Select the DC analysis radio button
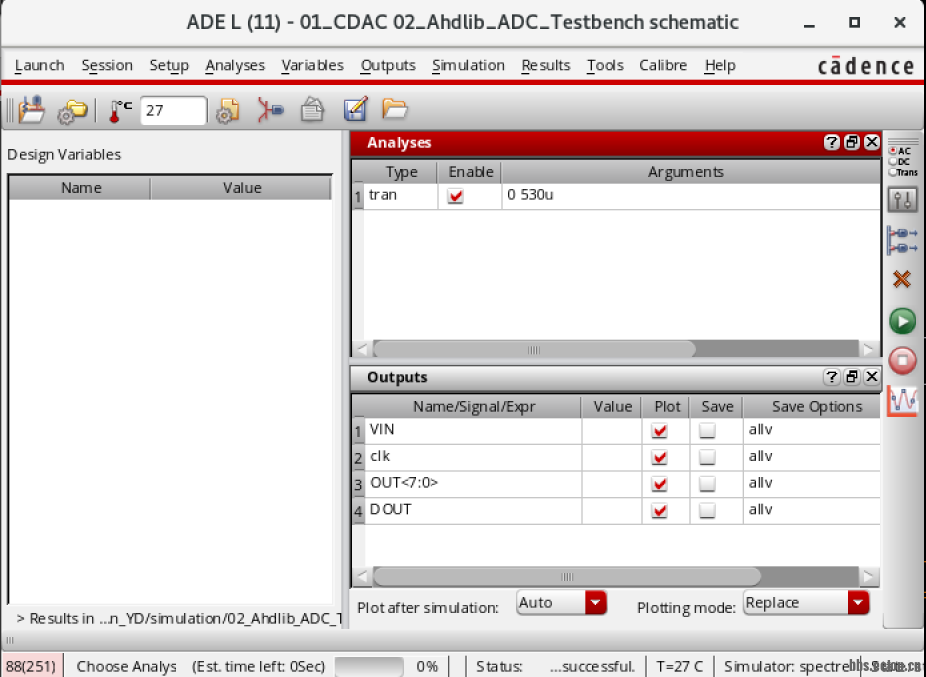Image resolution: width=926 pixels, height=677 pixels. point(893,161)
